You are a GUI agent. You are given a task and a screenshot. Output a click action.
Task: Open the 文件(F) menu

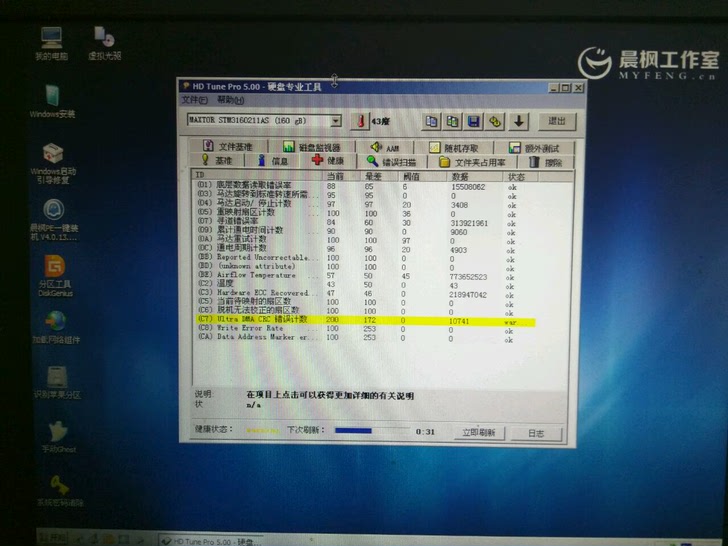point(195,100)
